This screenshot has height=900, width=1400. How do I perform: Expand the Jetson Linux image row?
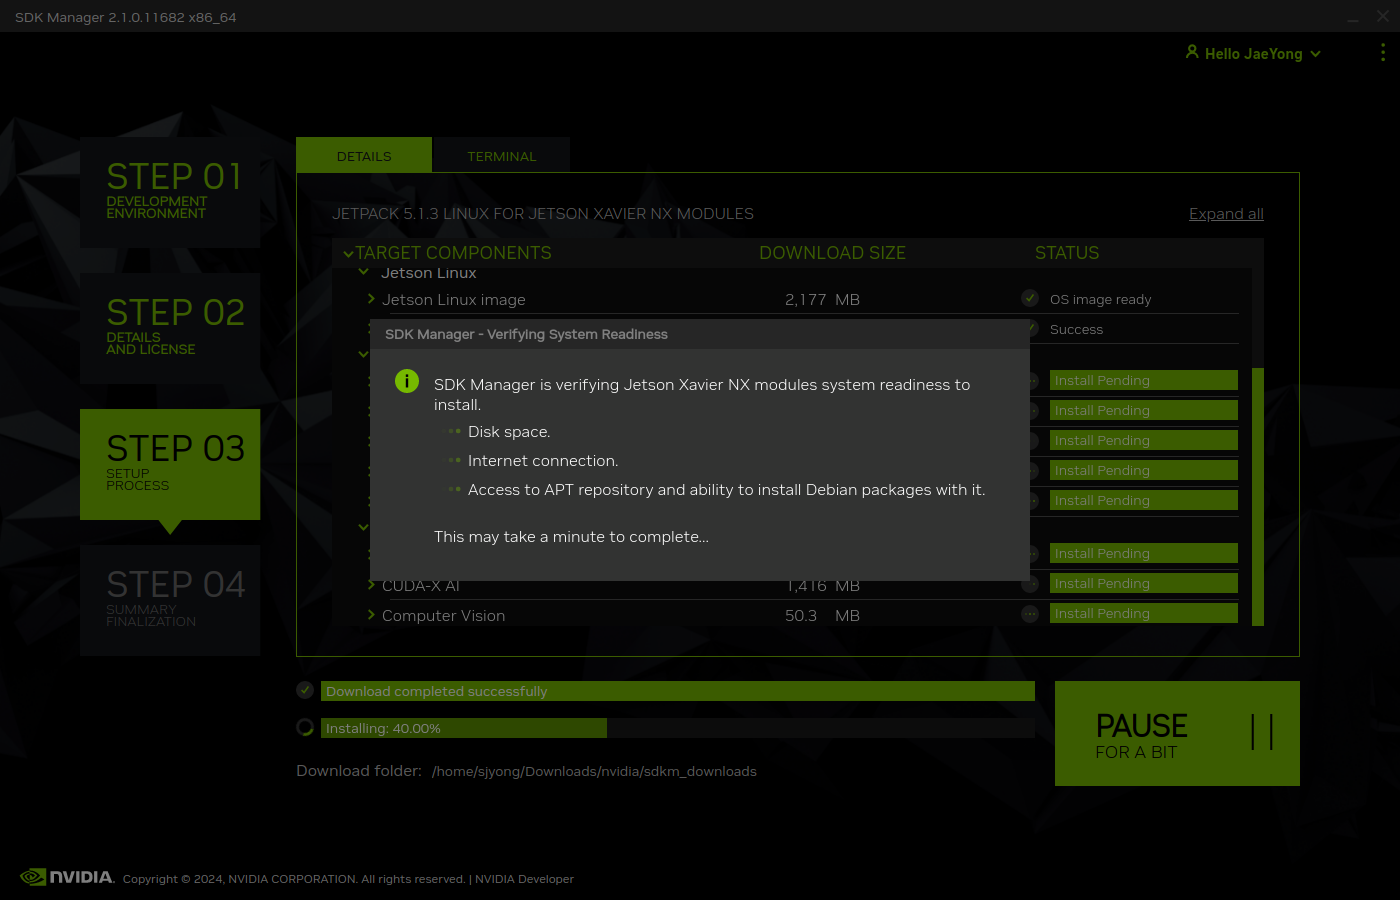click(x=371, y=299)
